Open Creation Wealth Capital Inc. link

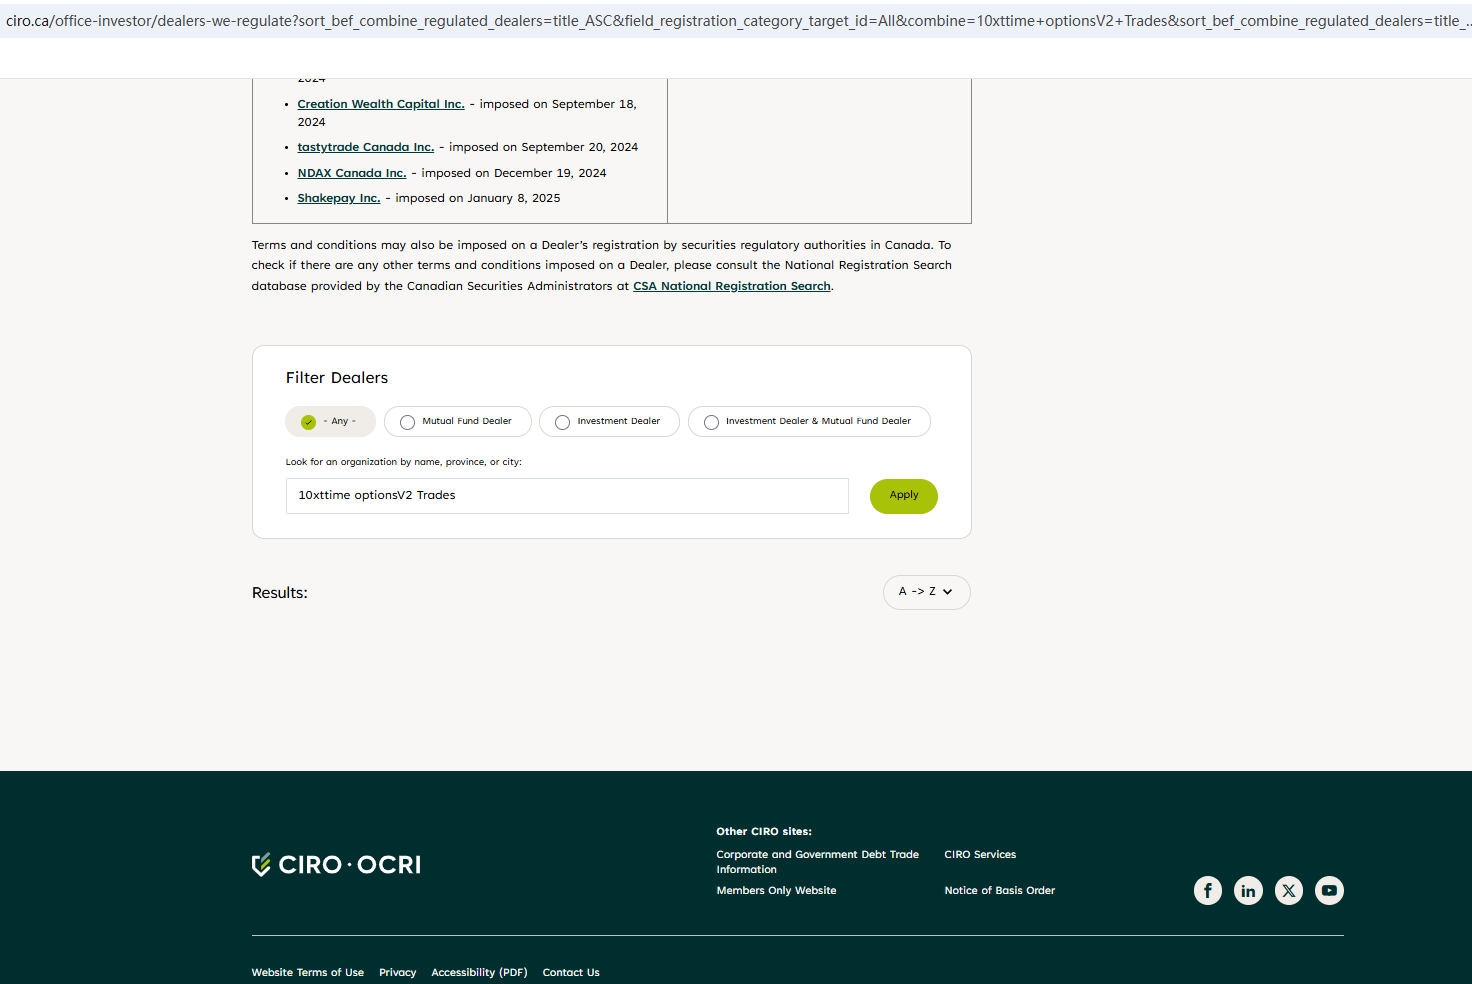(x=381, y=104)
